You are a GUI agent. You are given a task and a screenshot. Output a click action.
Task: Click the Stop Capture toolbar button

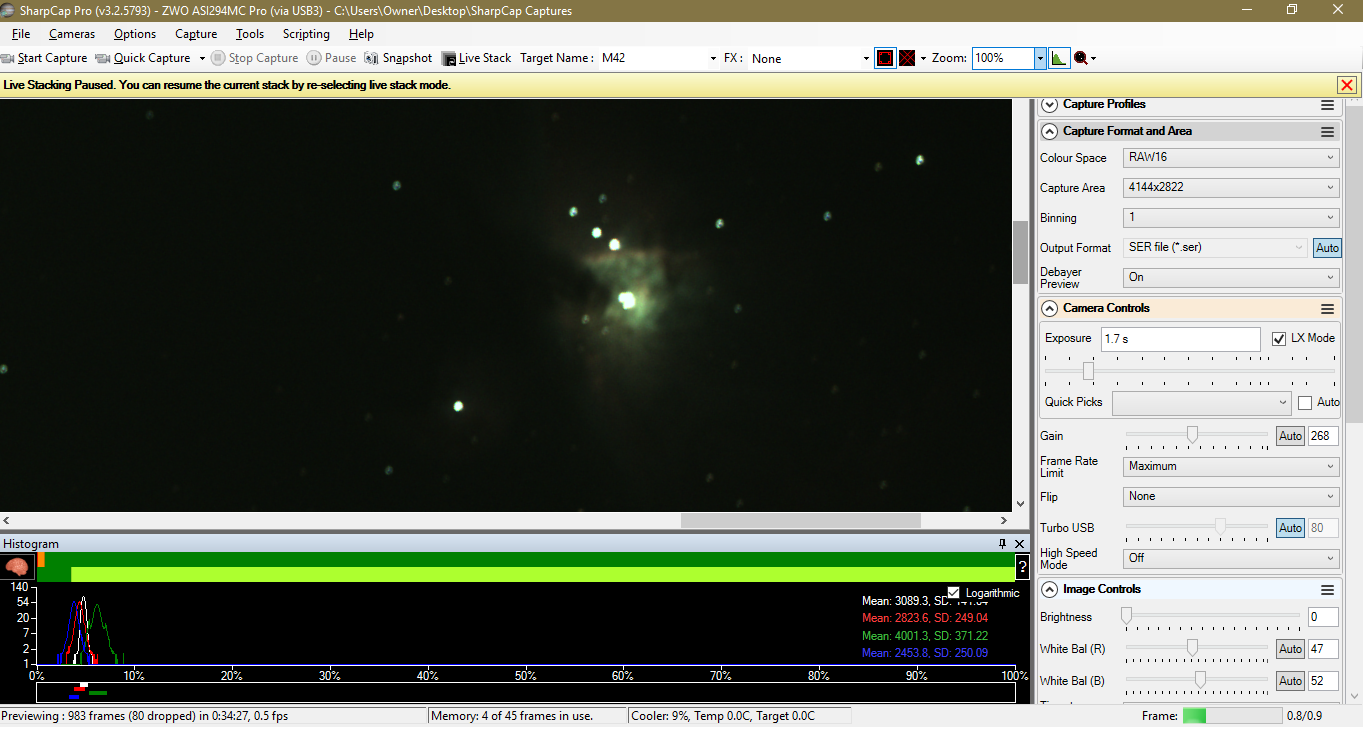click(x=255, y=58)
